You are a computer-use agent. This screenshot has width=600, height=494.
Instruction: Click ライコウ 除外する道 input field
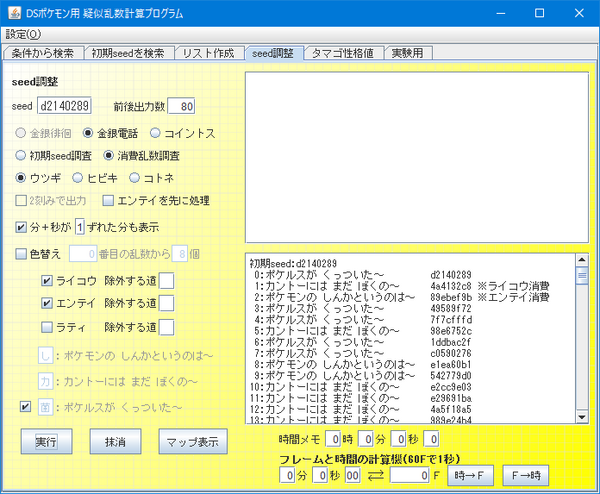click(166, 281)
